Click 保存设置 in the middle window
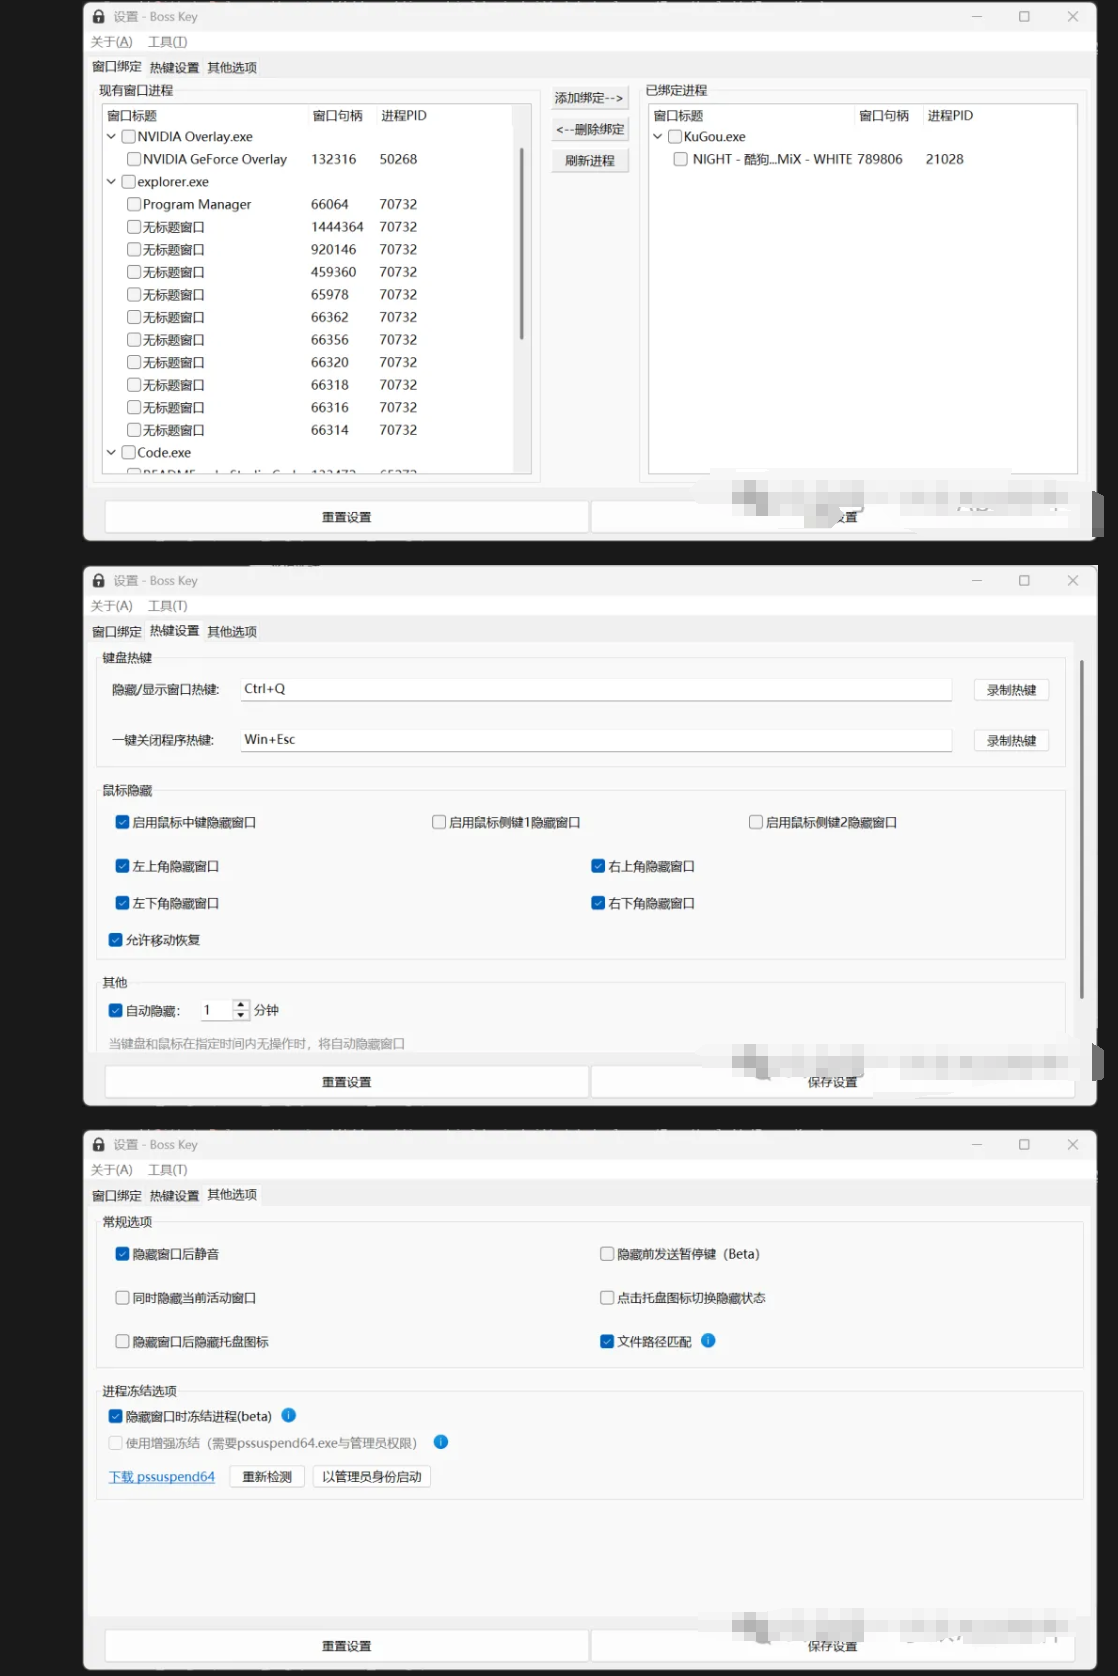The image size is (1118, 1676). click(x=832, y=1082)
